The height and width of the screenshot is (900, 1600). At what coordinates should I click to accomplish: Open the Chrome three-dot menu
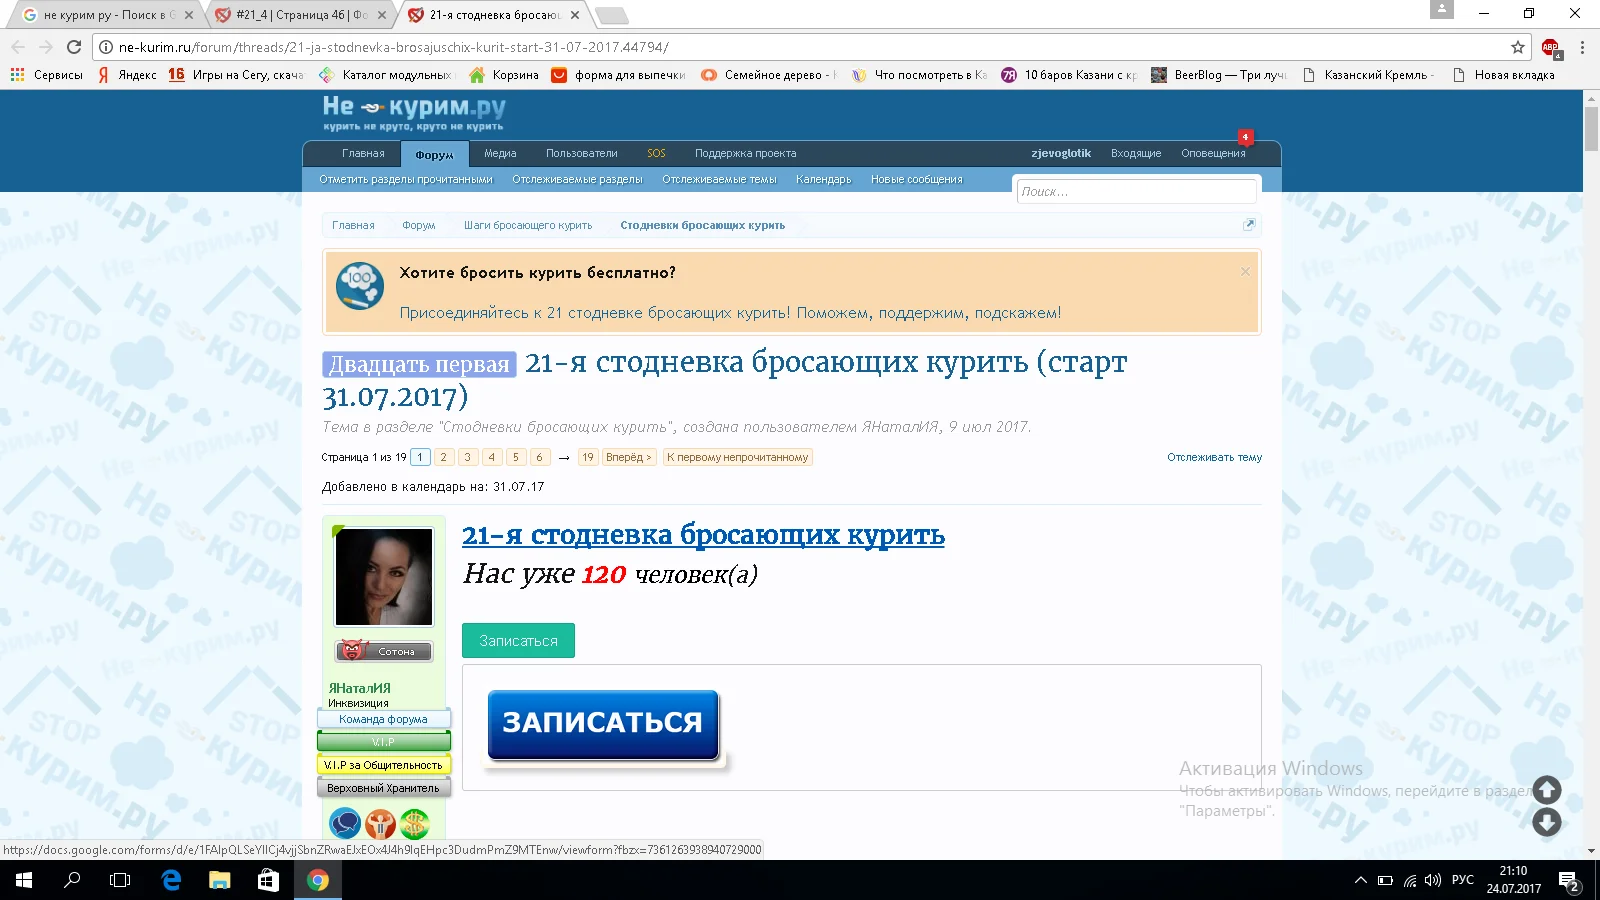(1582, 47)
